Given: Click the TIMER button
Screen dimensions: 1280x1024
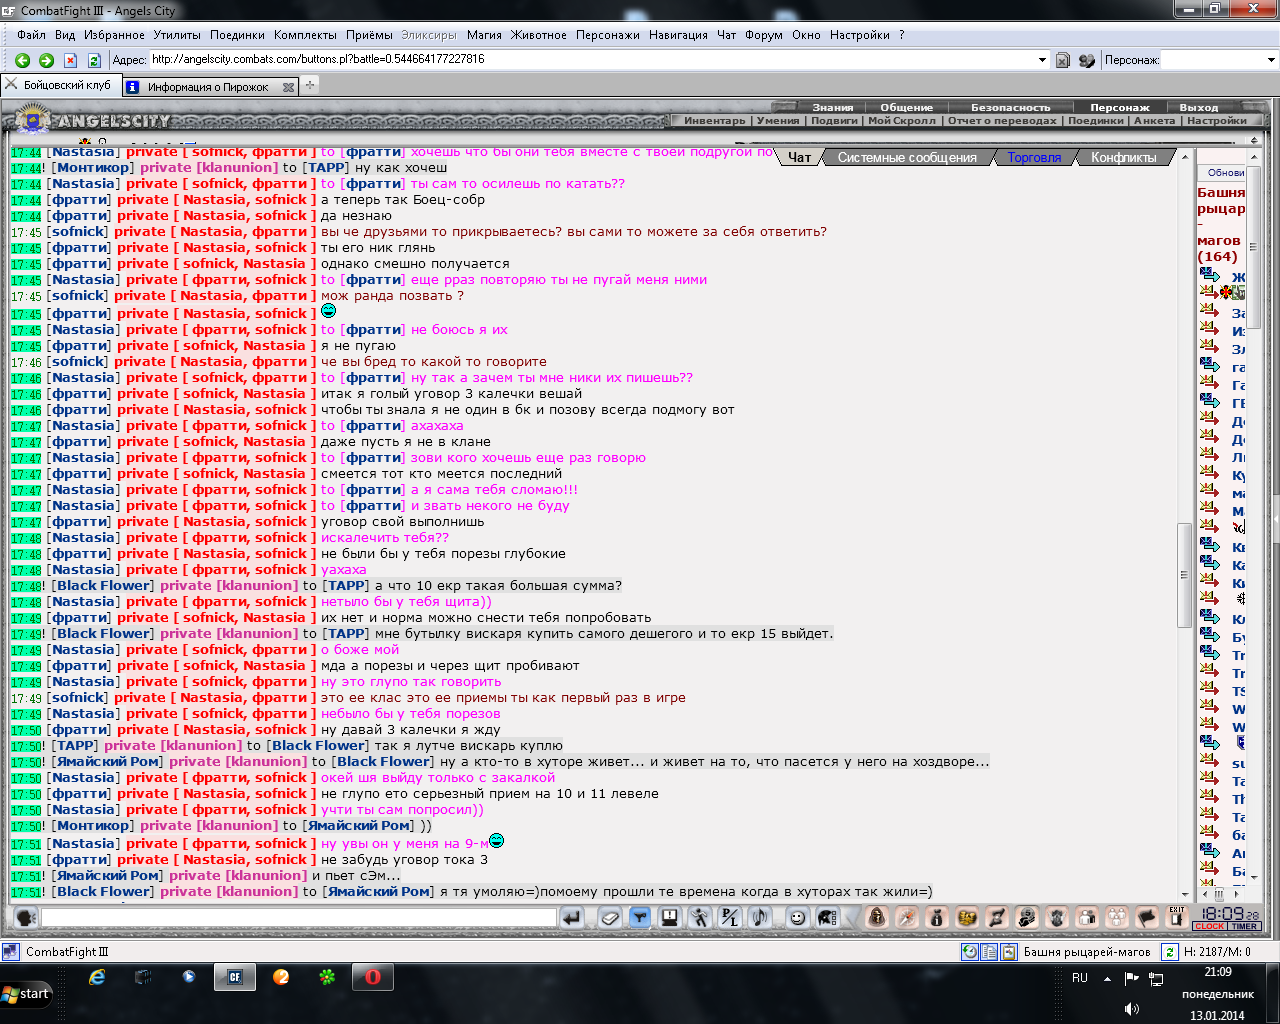Looking at the screenshot, I should (x=1244, y=927).
